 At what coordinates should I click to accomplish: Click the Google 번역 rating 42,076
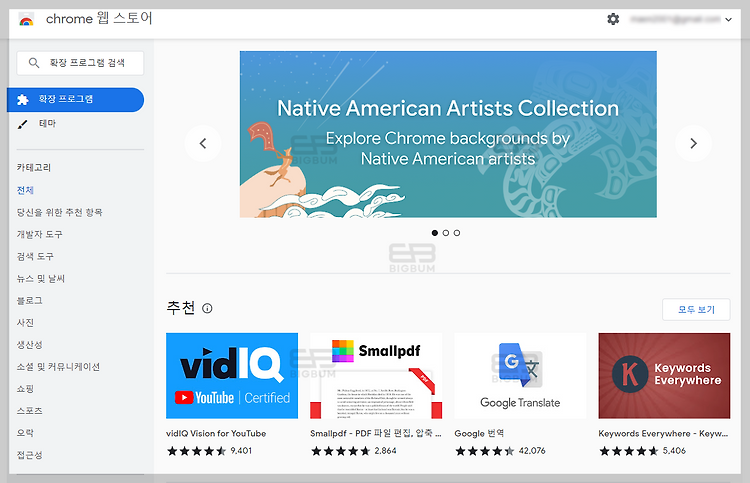[x=500, y=450]
